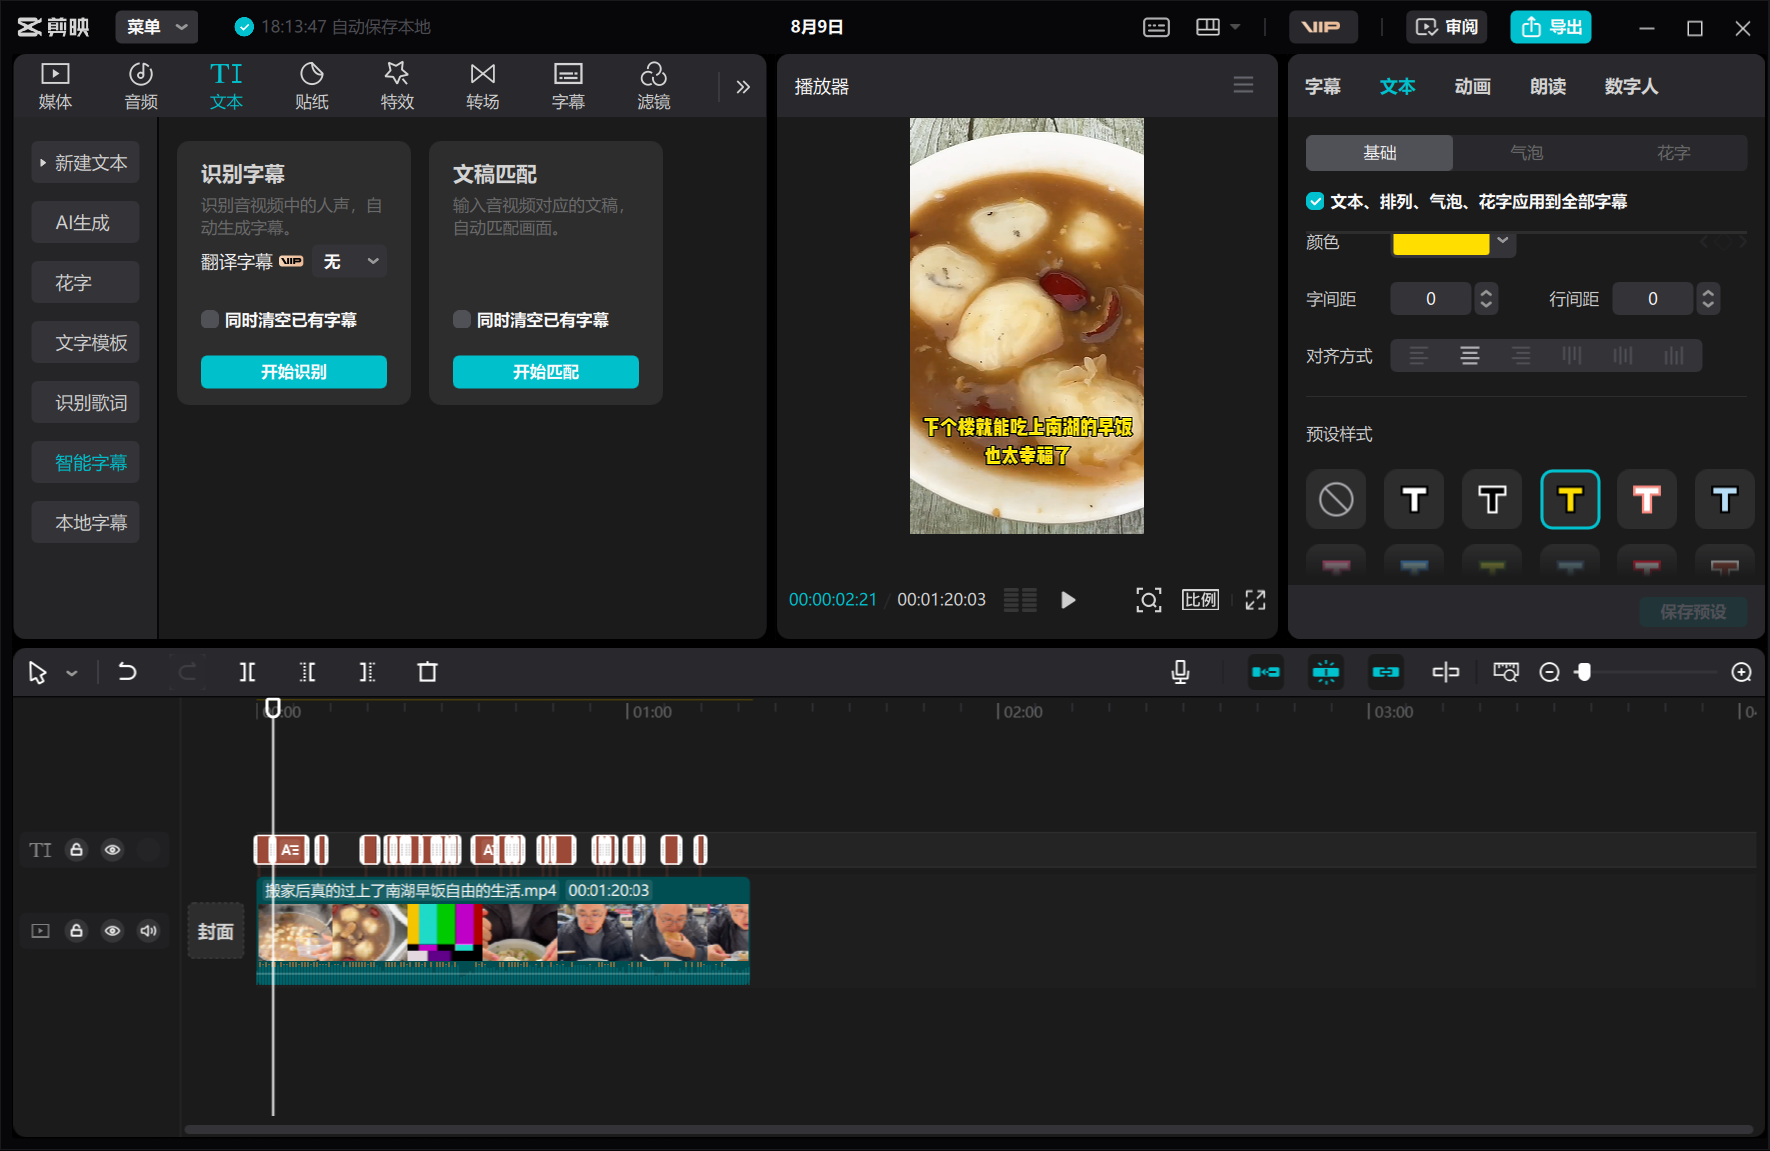This screenshot has height=1151, width=1770.
Task: Open the yellow text color swatch
Action: click(x=1441, y=244)
